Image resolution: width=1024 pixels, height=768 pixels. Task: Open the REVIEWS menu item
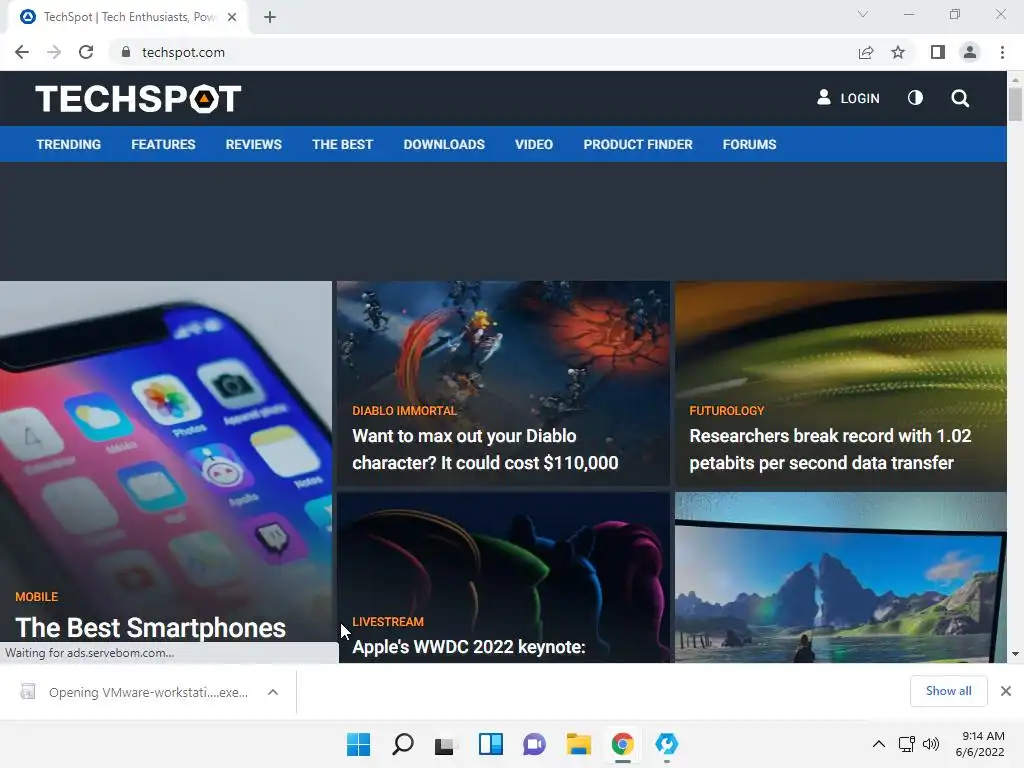(253, 144)
